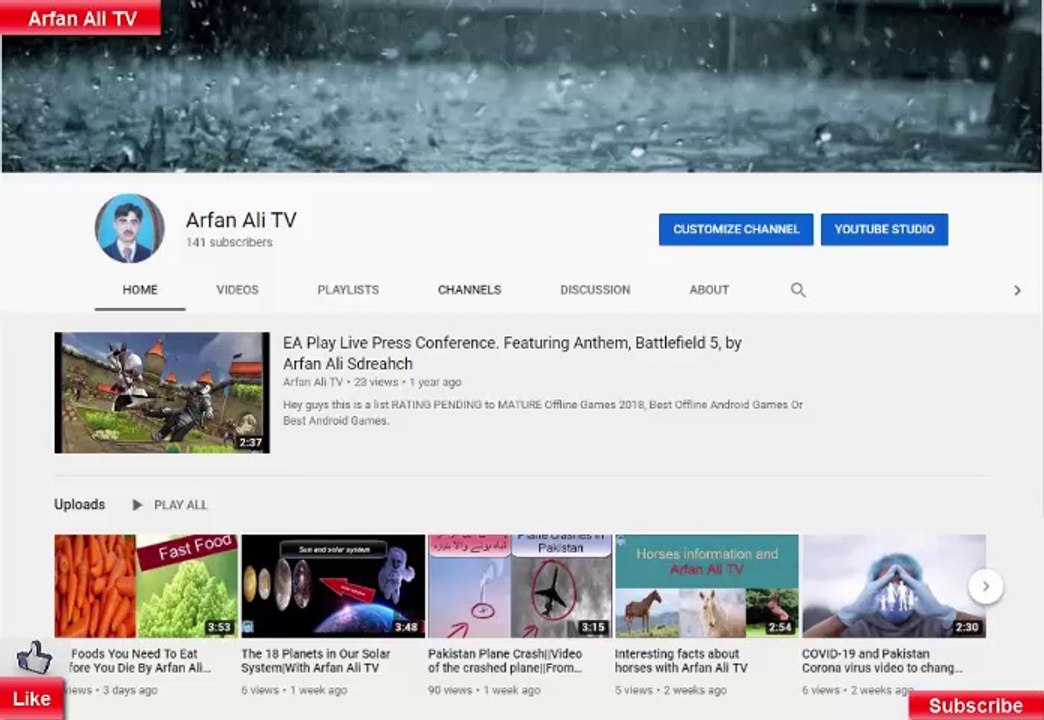Open the Horses information video thumbnail
The height and width of the screenshot is (720, 1044).
707,586
